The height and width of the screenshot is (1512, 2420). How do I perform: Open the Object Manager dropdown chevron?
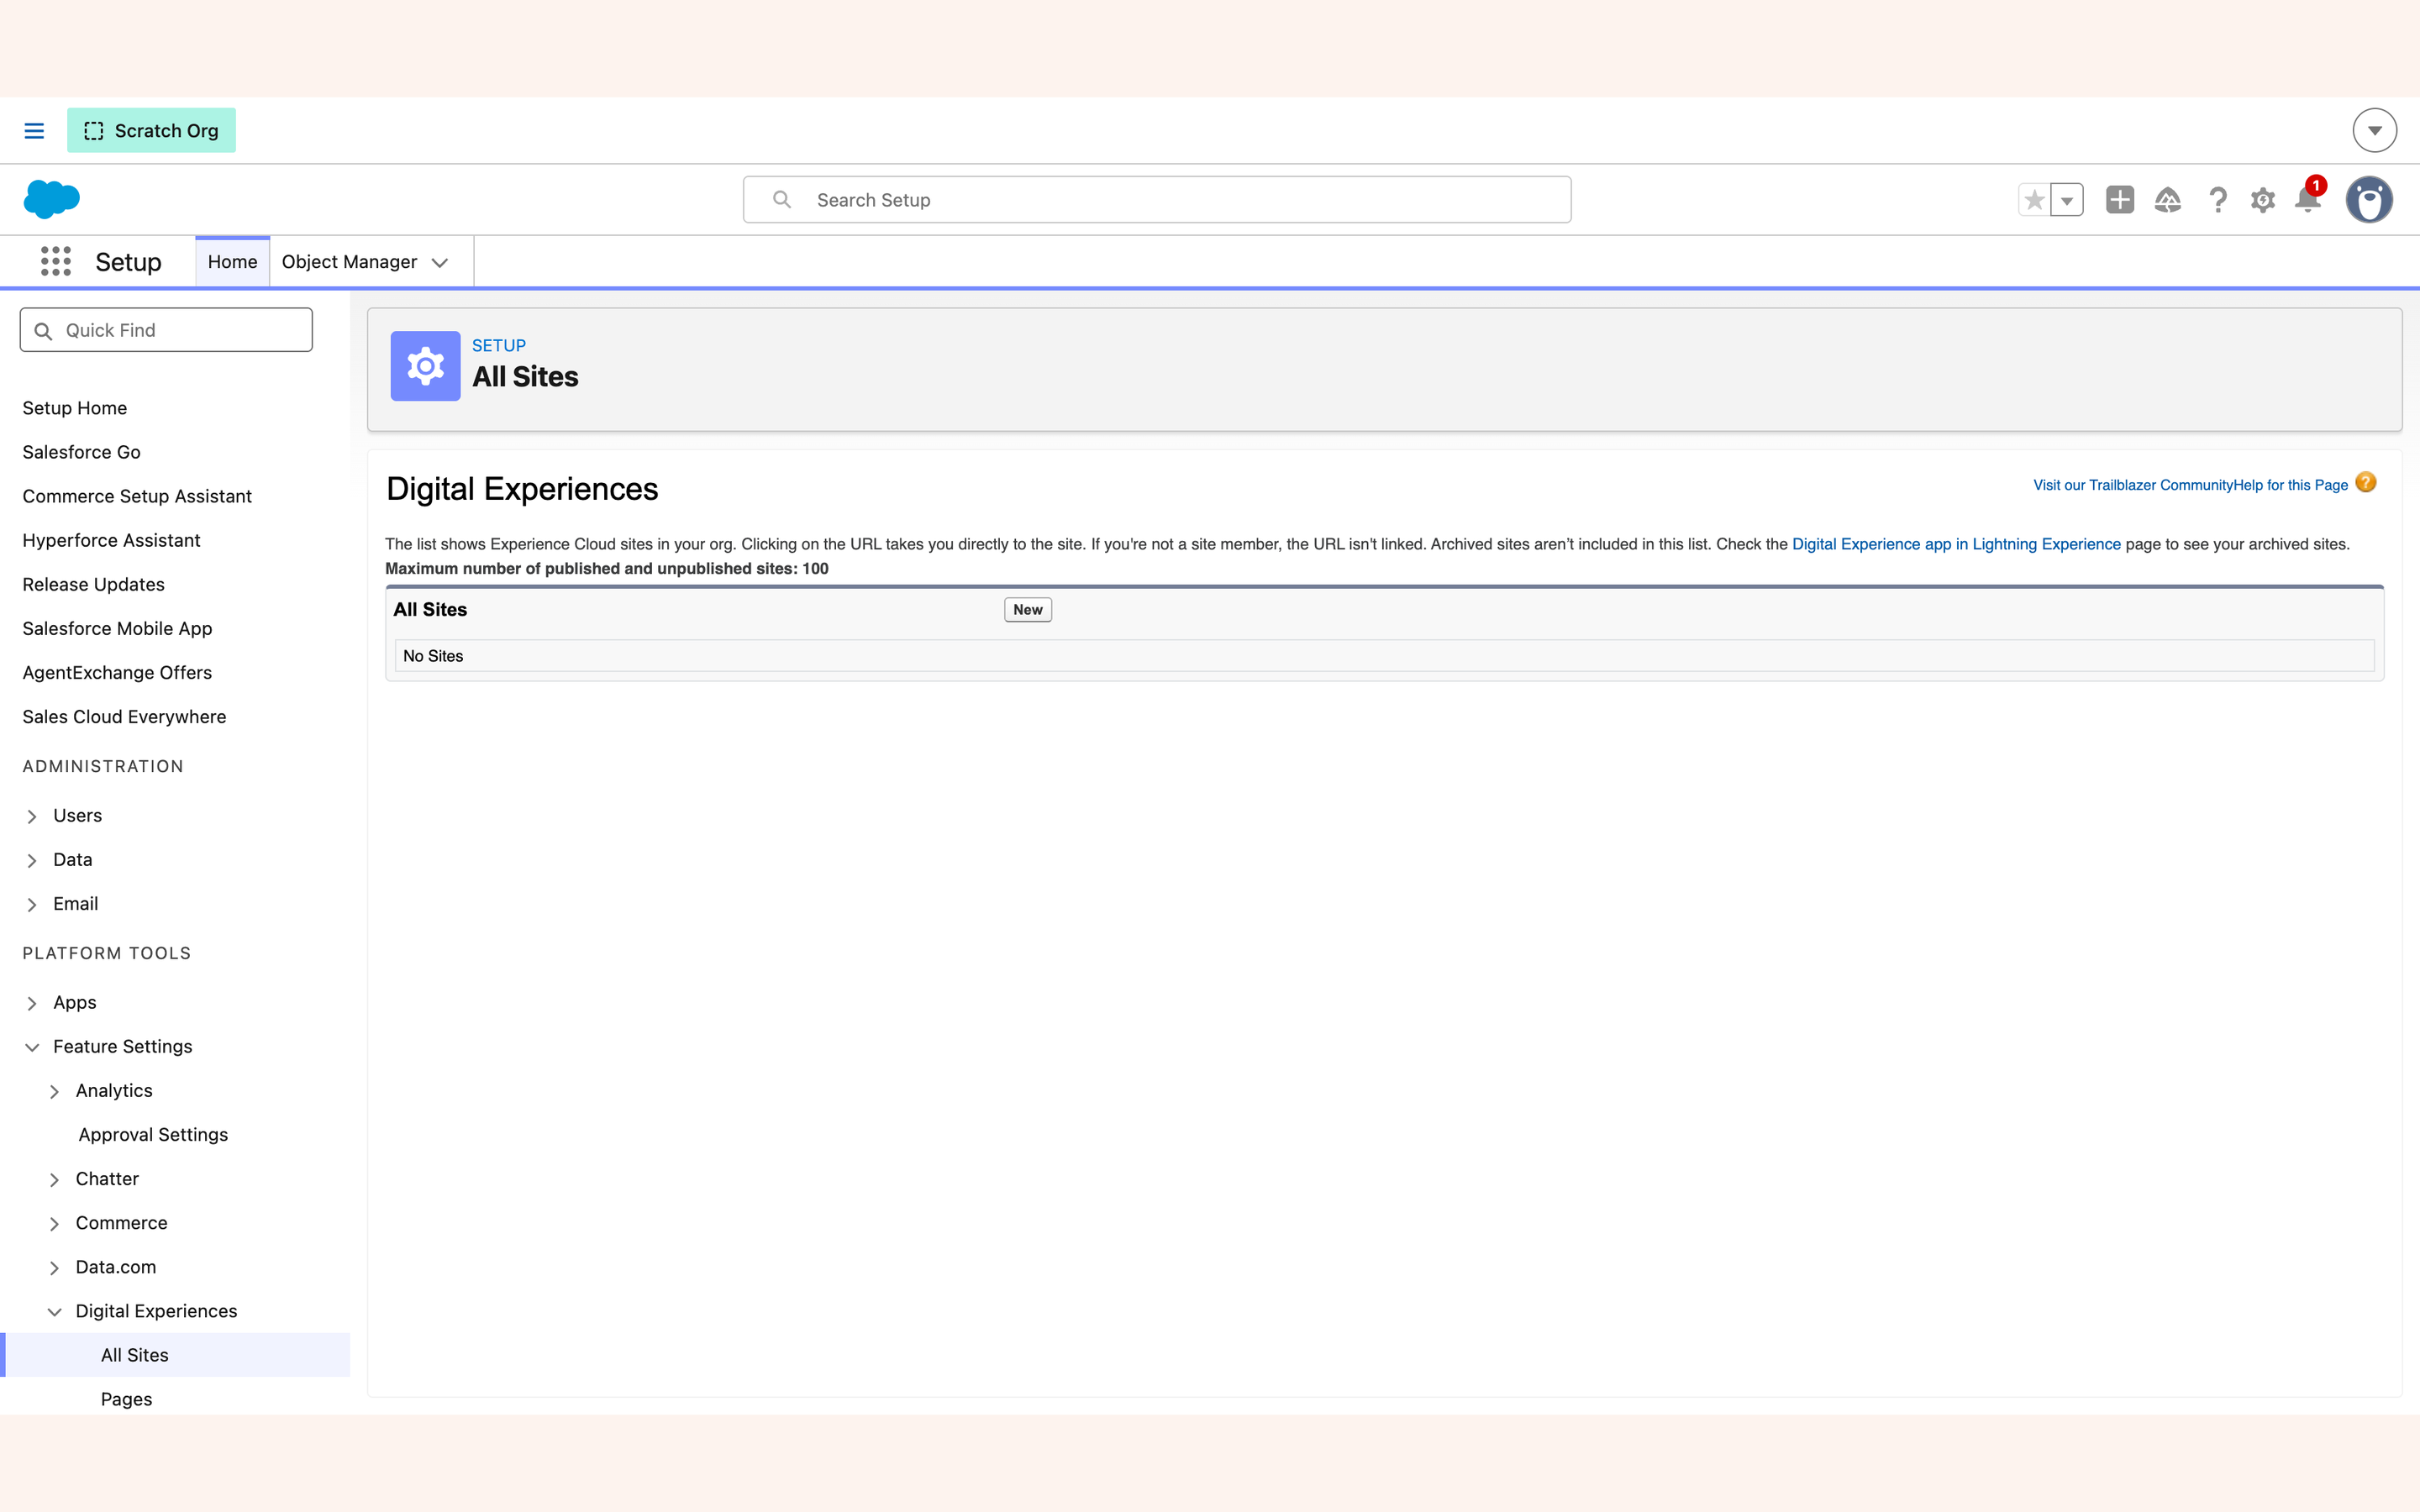click(x=440, y=263)
